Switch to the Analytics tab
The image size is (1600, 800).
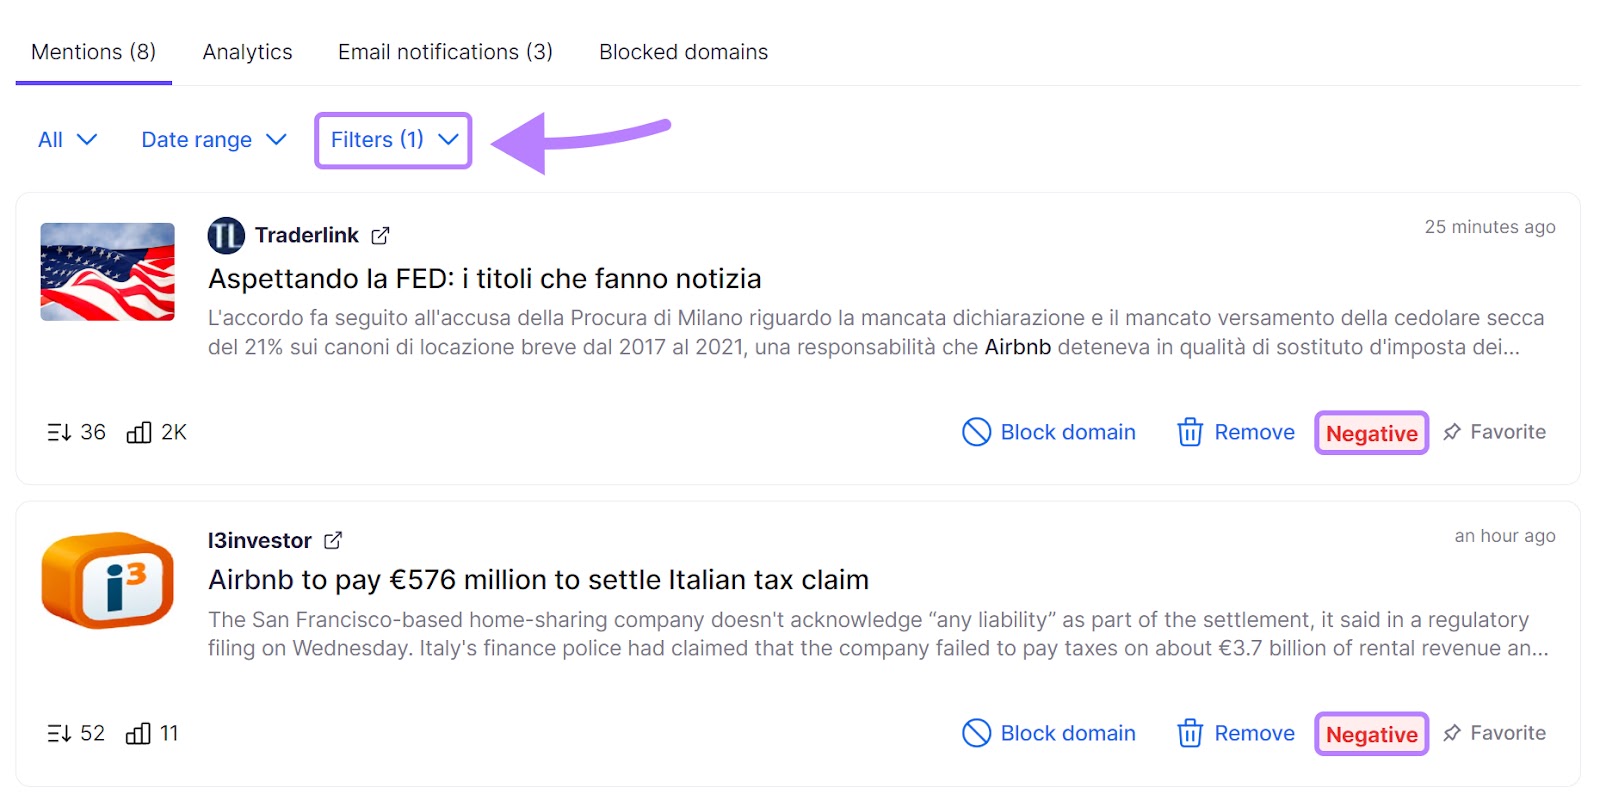coord(247,51)
